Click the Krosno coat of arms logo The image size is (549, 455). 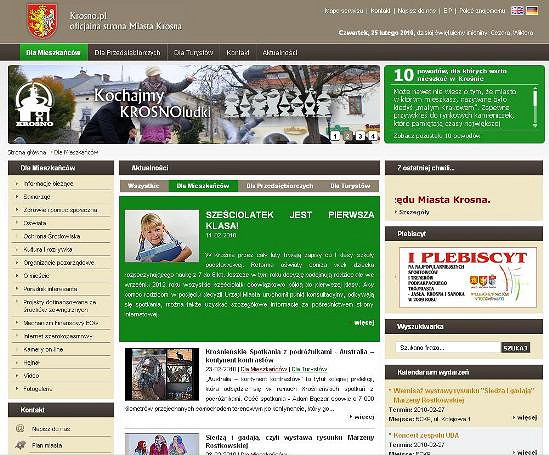(42, 21)
